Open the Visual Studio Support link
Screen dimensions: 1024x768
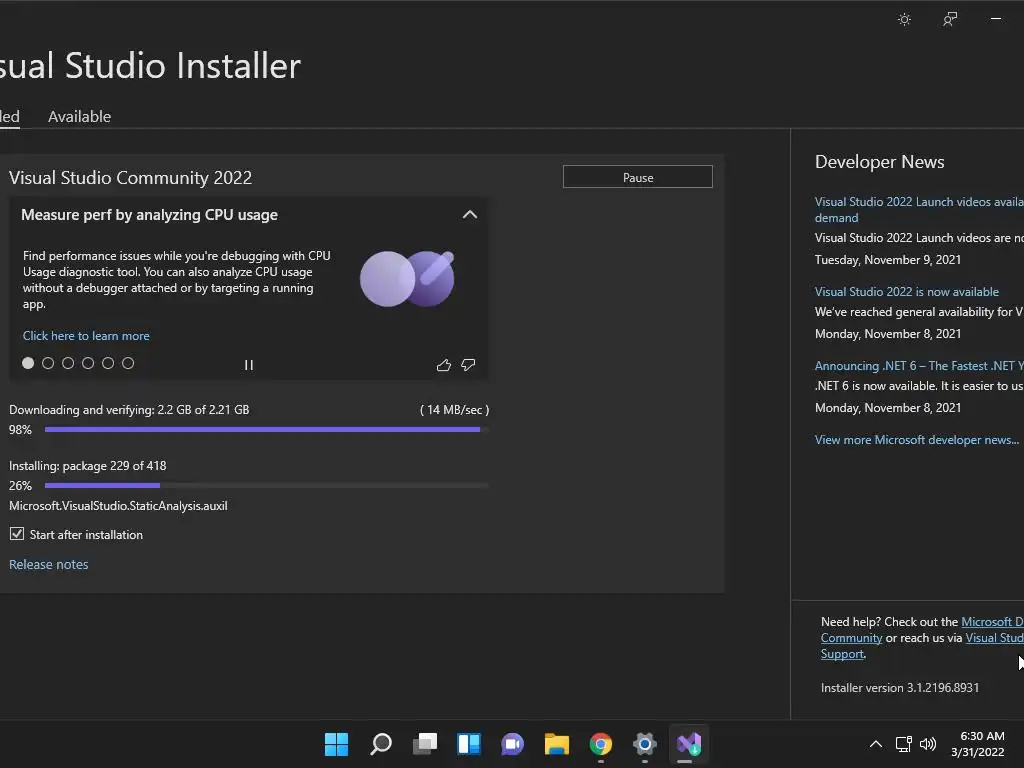(x=994, y=638)
